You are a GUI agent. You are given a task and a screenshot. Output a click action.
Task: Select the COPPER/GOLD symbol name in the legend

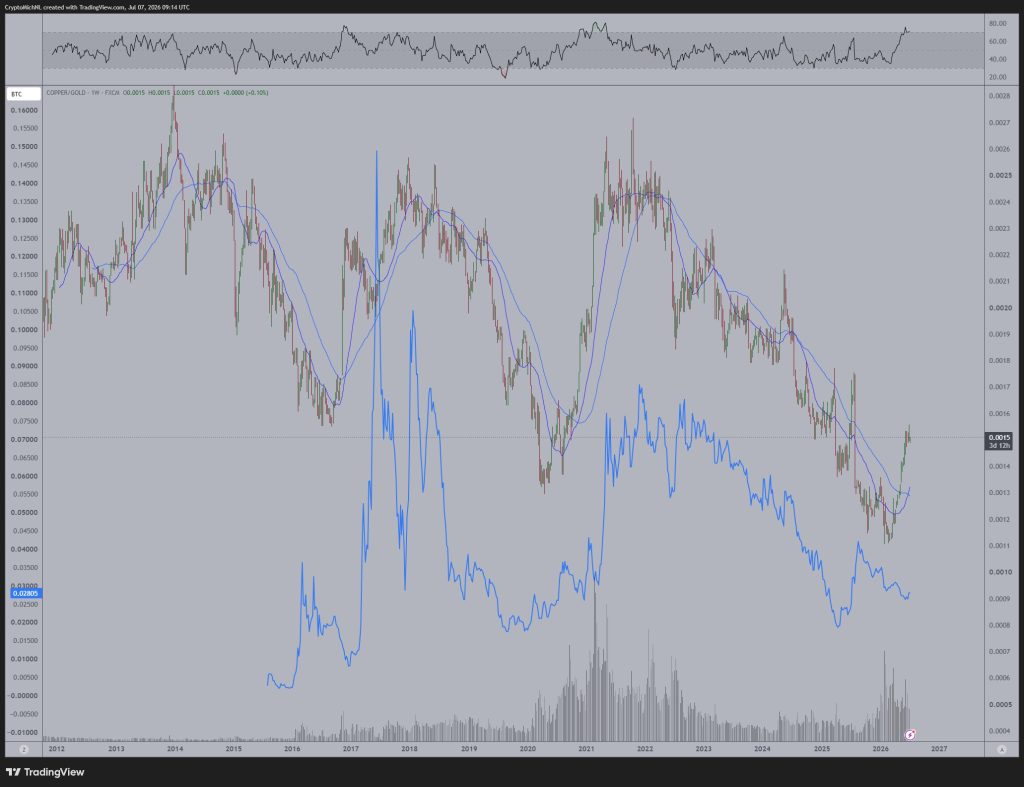[x=67, y=93]
